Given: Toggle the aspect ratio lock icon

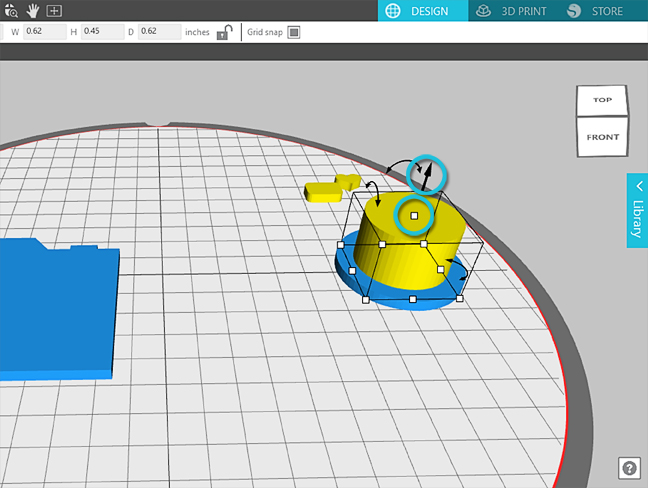Looking at the screenshot, I should pyautogui.click(x=224, y=32).
